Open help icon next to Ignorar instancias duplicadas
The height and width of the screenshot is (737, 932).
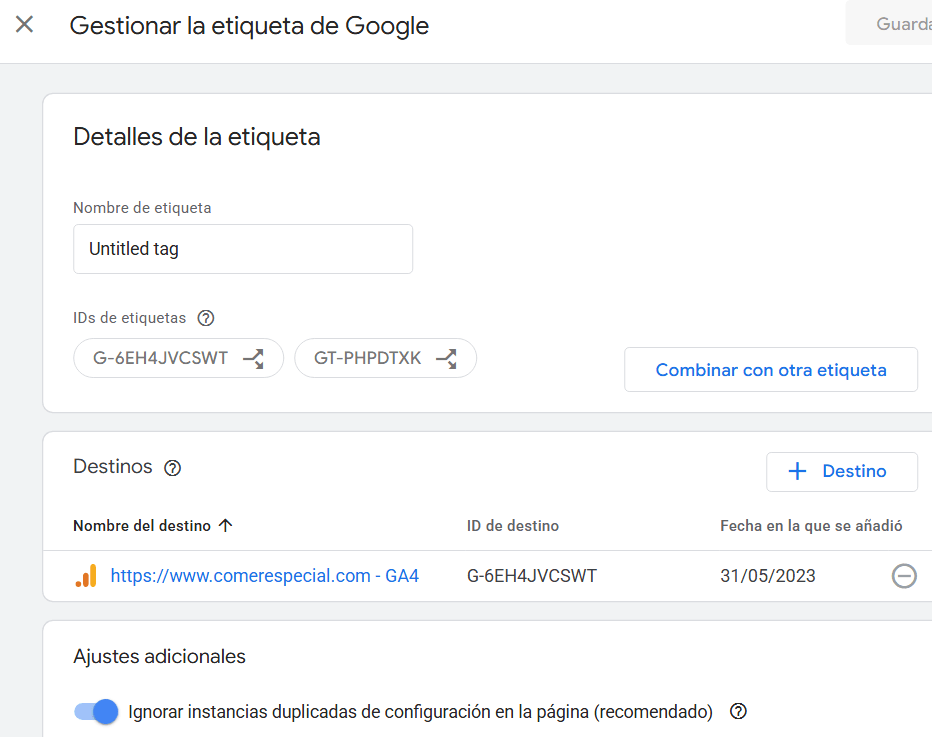[738, 711]
